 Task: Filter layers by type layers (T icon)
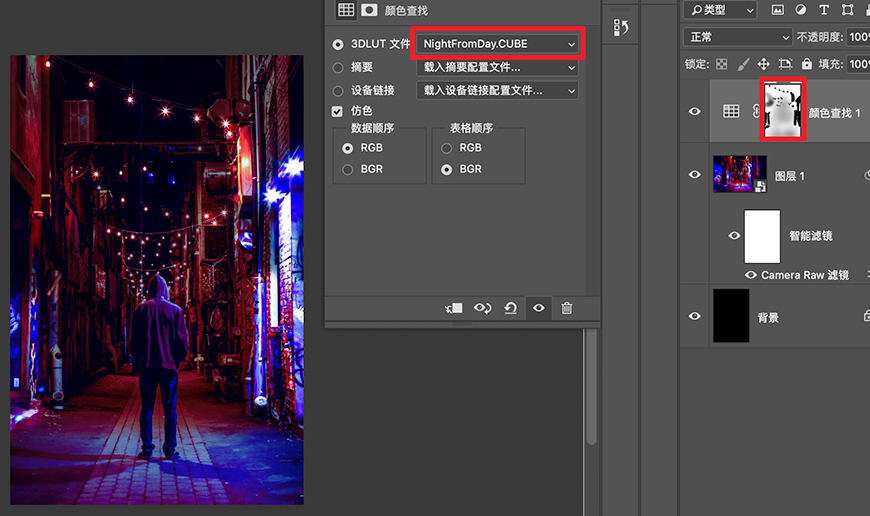(x=823, y=10)
